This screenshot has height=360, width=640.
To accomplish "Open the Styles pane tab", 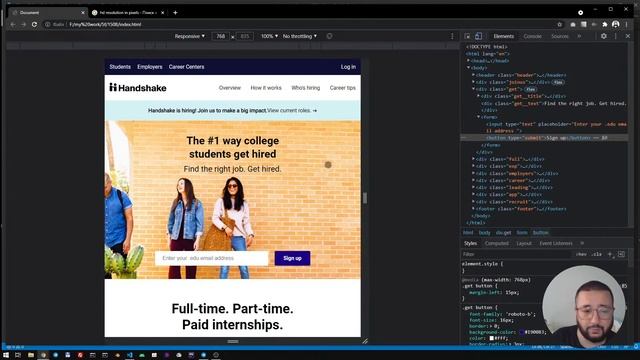I will point(470,243).
